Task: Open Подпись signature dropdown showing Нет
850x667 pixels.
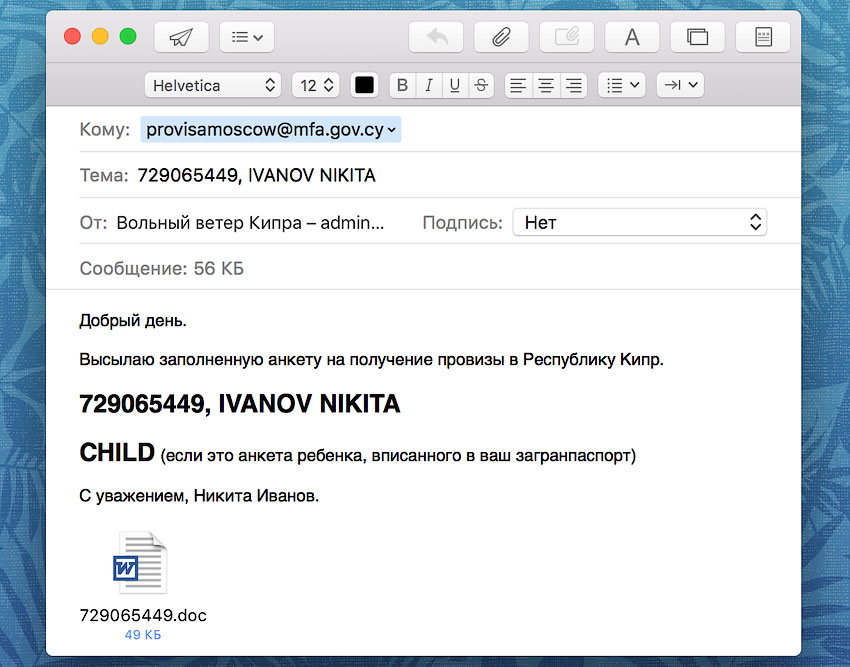Action: 640,222
